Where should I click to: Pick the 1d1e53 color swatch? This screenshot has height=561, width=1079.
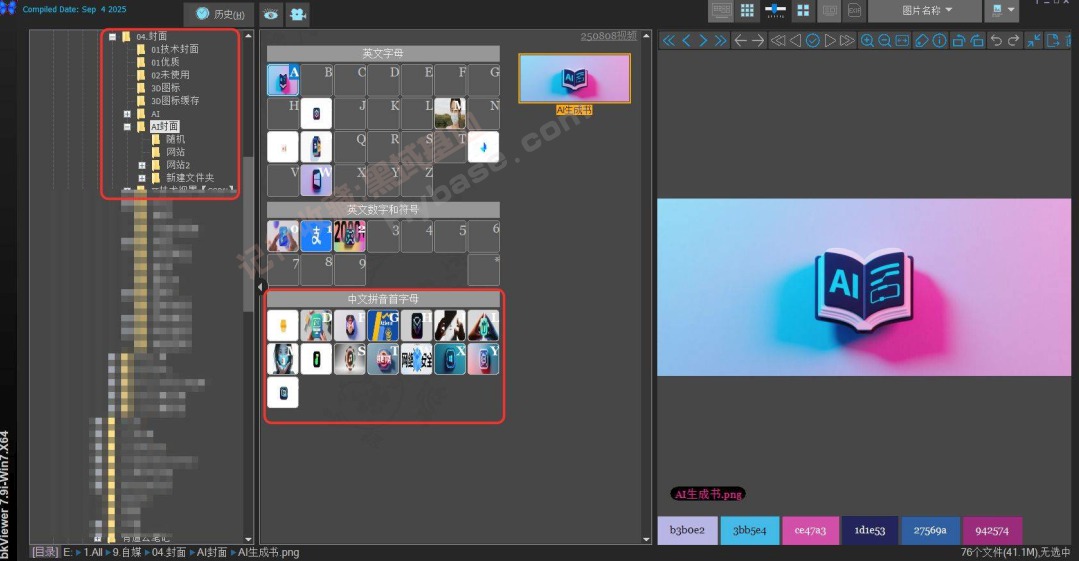(x=870, y=530)
